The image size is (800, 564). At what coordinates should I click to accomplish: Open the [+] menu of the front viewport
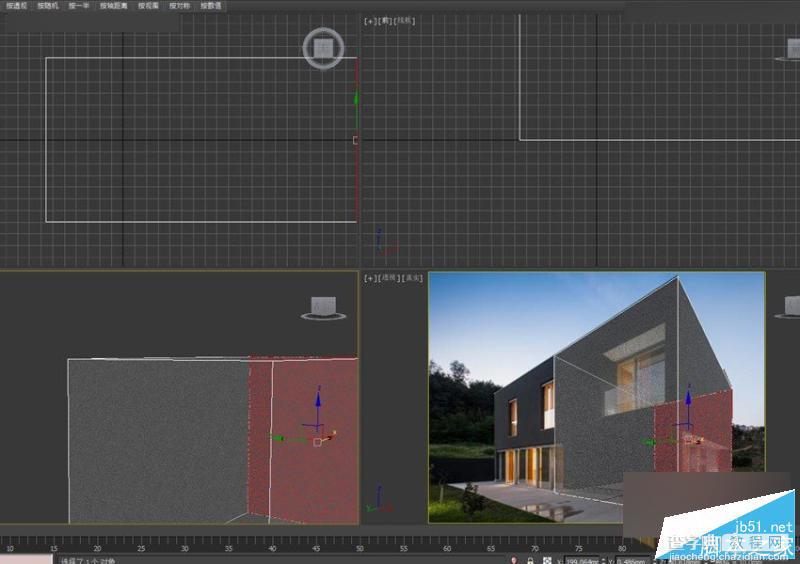(370, 21)
